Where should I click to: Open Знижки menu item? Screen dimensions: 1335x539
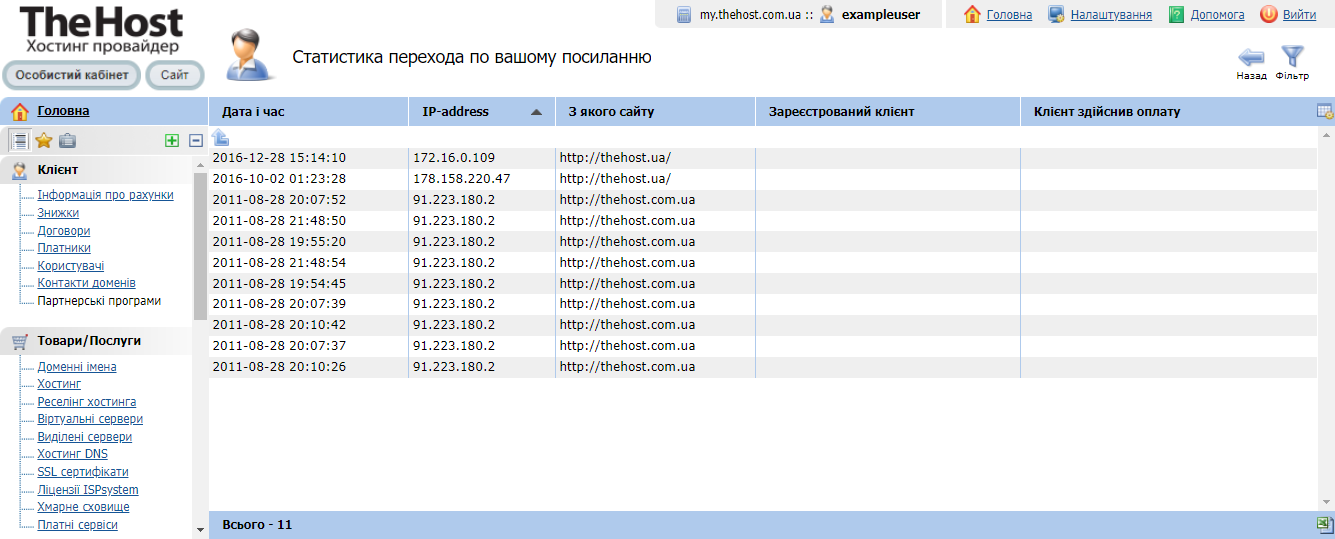coord(58,213)
